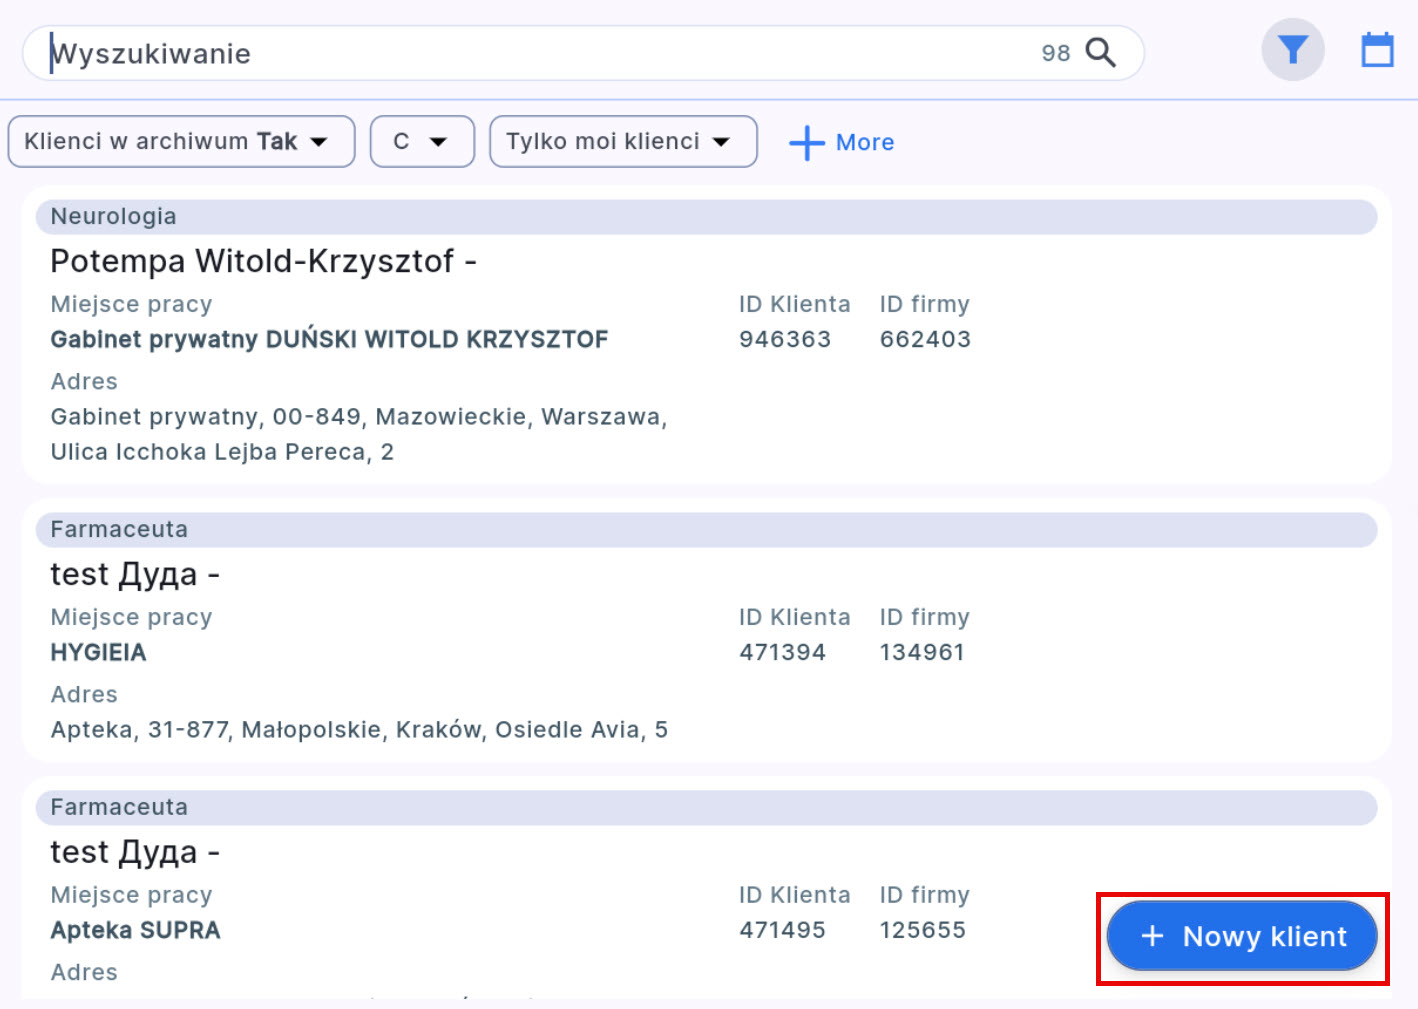Open the C filter dropdown
This screenshot has height=1009, width=1418.
point(421,142)
